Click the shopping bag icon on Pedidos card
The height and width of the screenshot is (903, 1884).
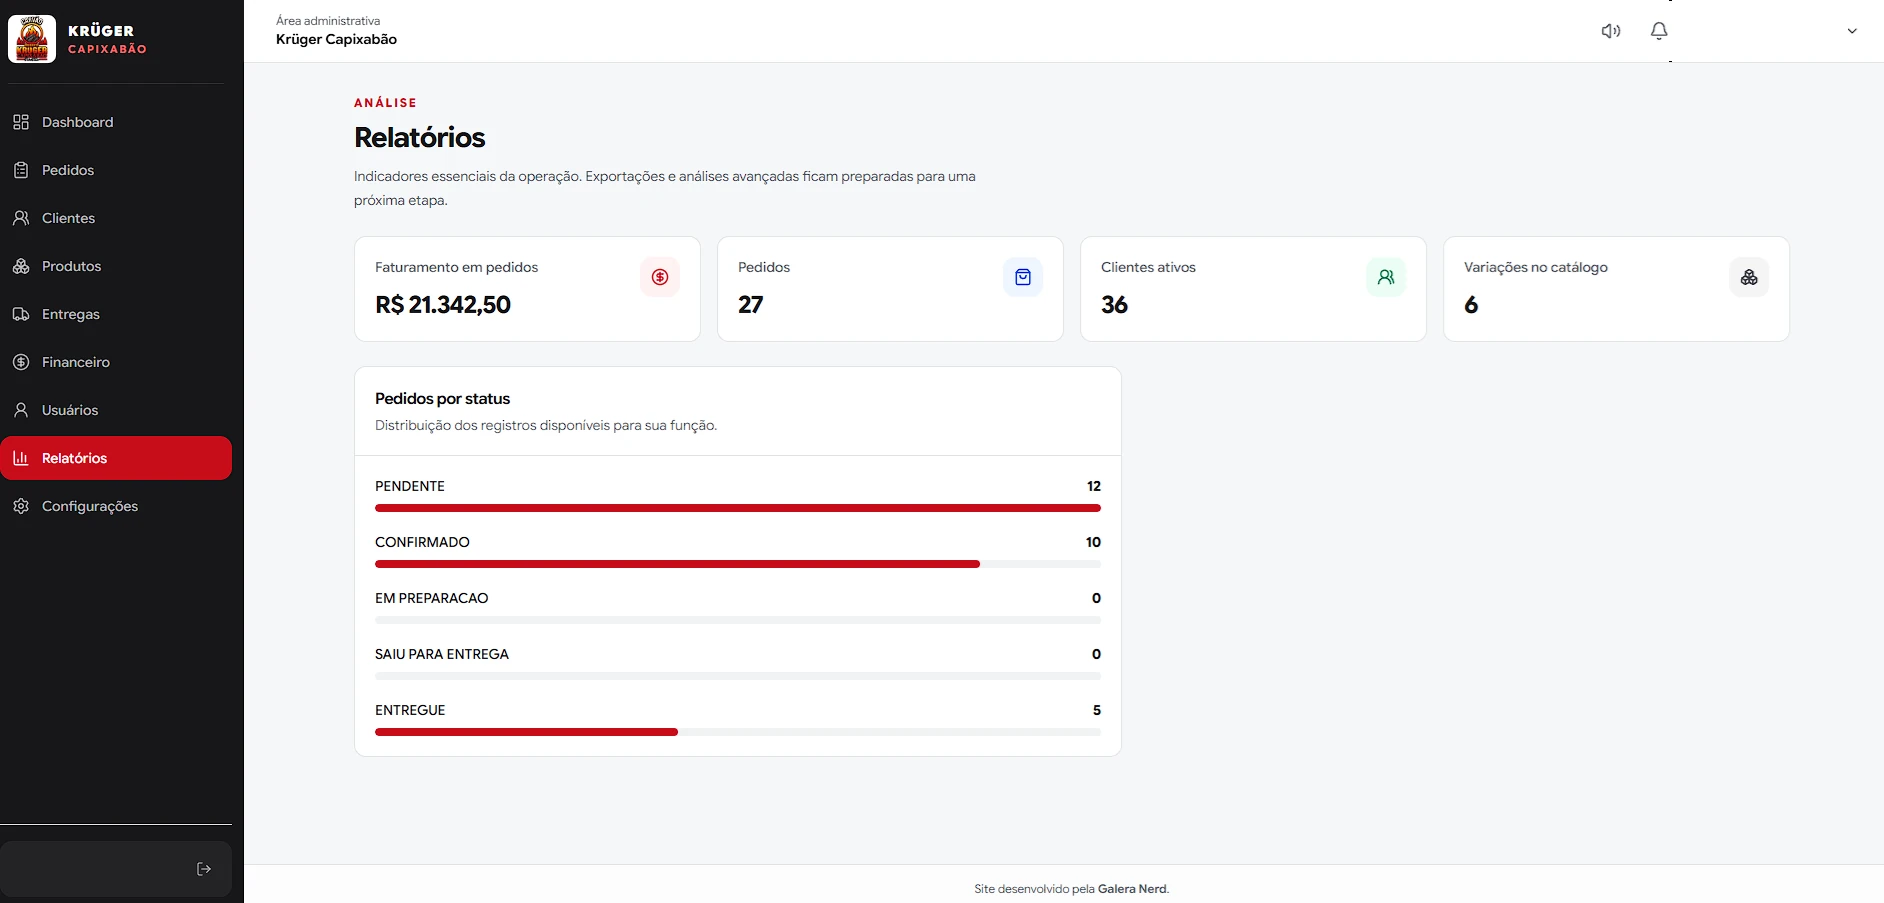[x=1023, y=277]
